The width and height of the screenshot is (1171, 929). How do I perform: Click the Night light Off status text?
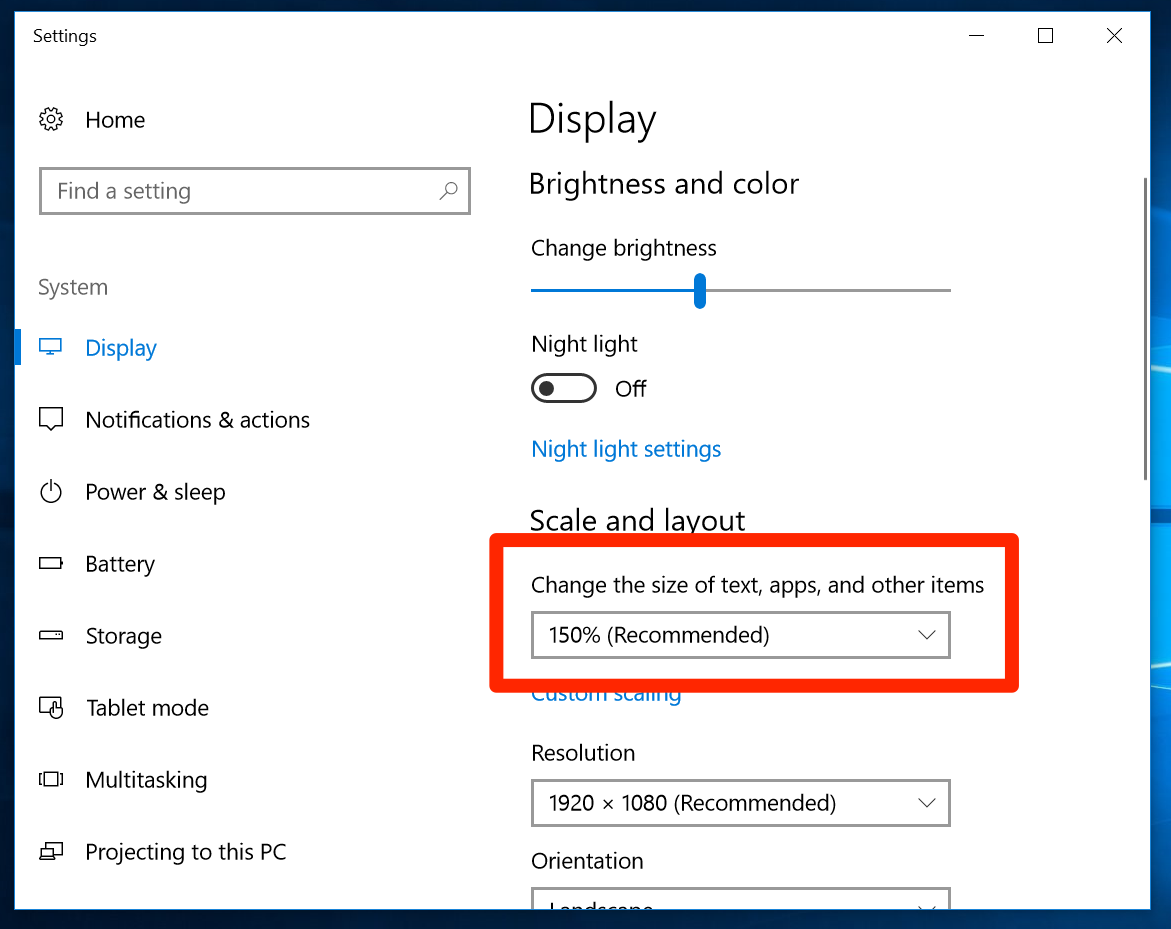pos(630,388)
